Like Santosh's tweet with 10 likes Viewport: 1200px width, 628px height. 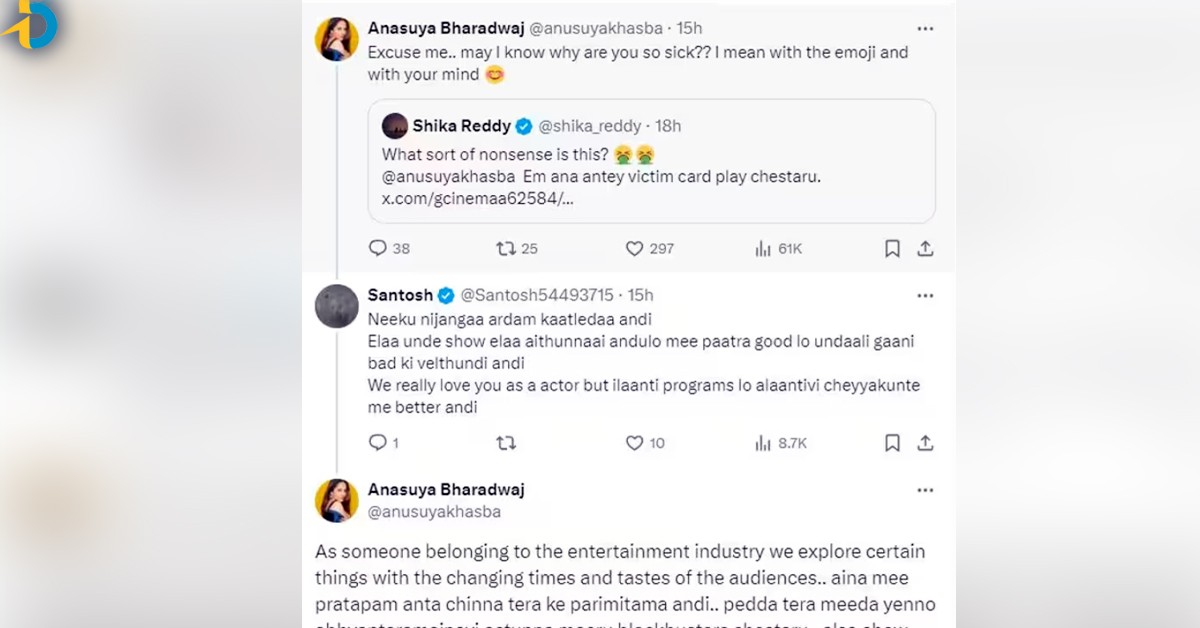(x=634, y=442)
